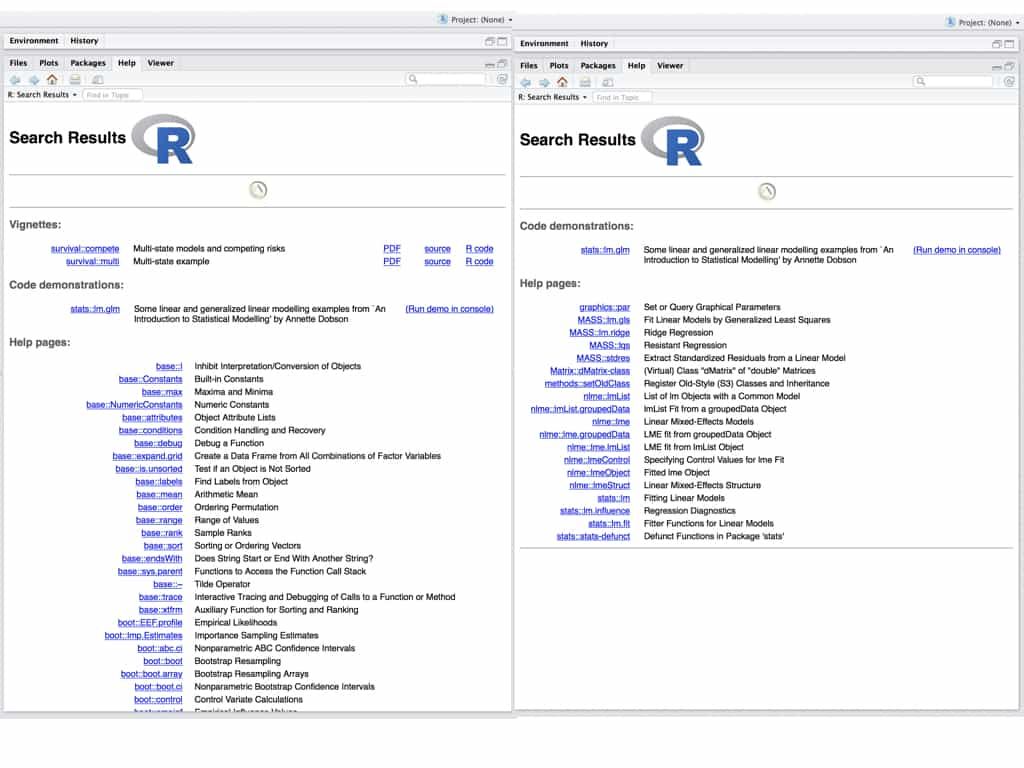
Task: Open methods::setOldClass help page
Action: (x=587, y=384)
